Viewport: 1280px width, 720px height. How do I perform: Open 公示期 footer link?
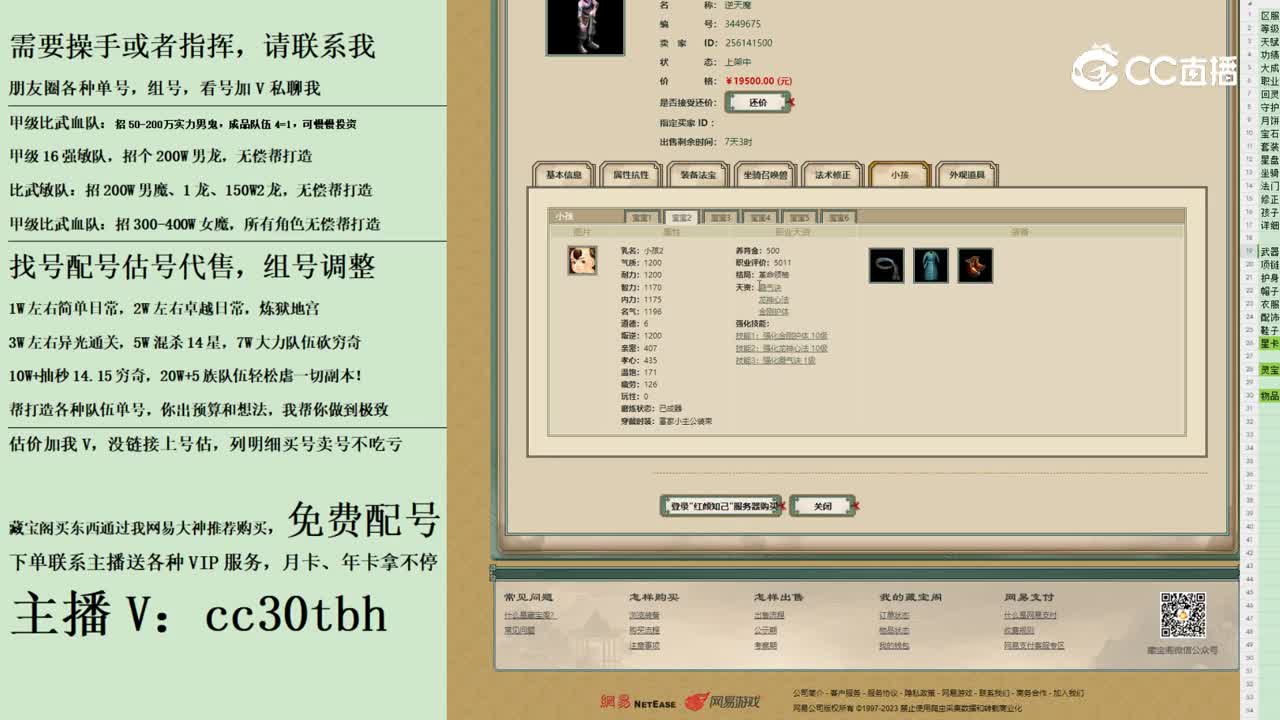point(765,630)
